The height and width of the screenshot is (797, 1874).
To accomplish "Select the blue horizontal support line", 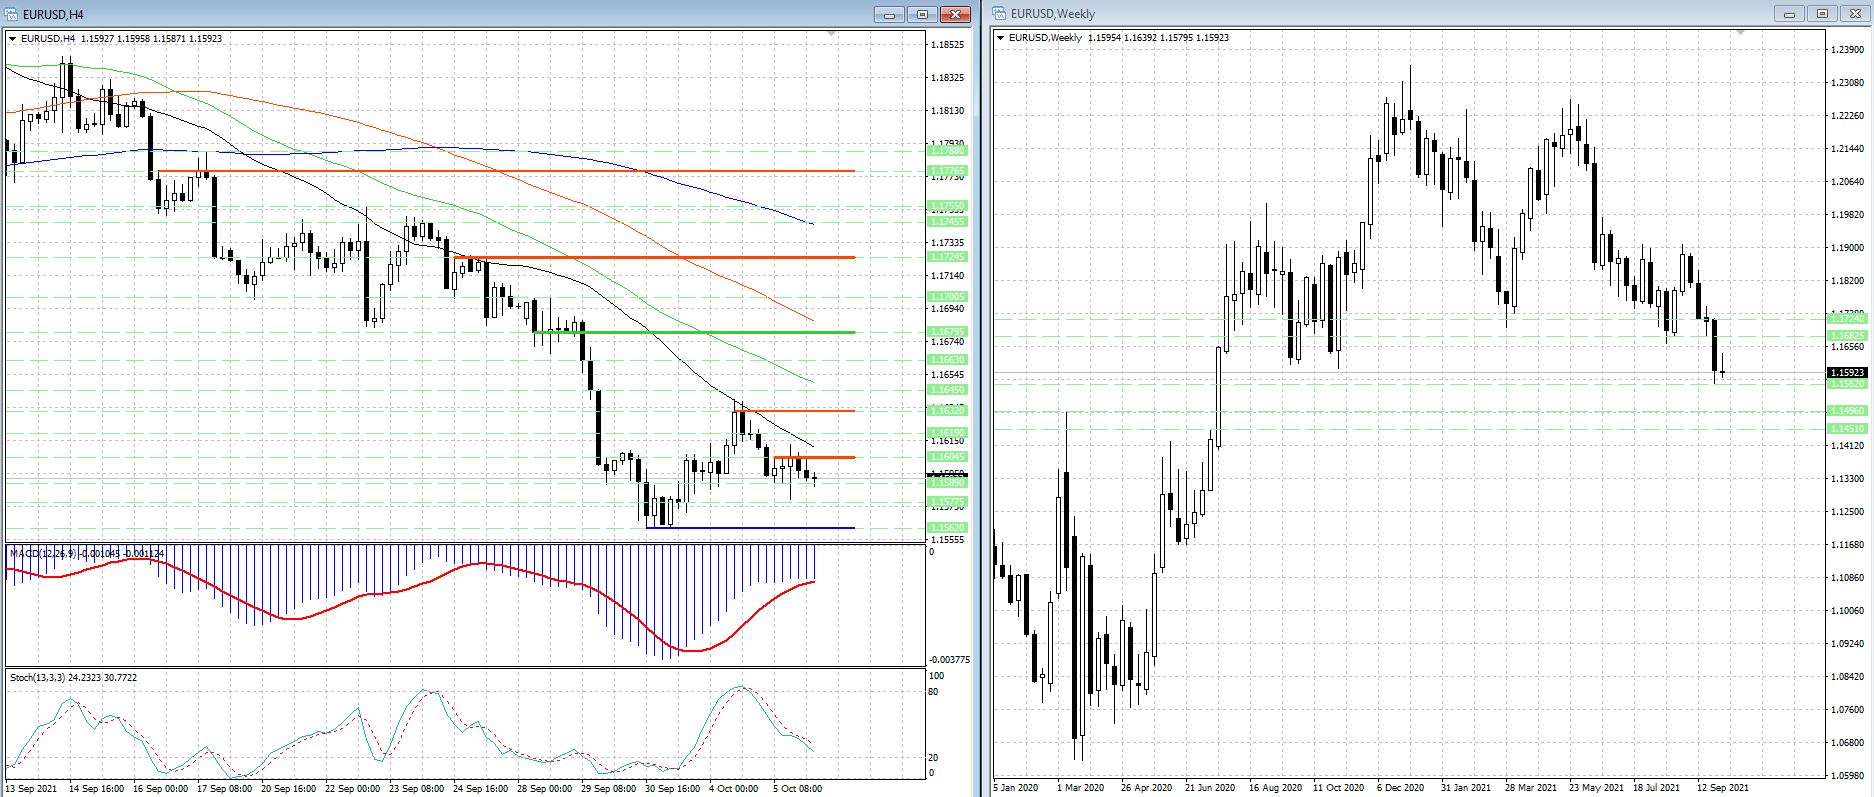I will (750, 527).
